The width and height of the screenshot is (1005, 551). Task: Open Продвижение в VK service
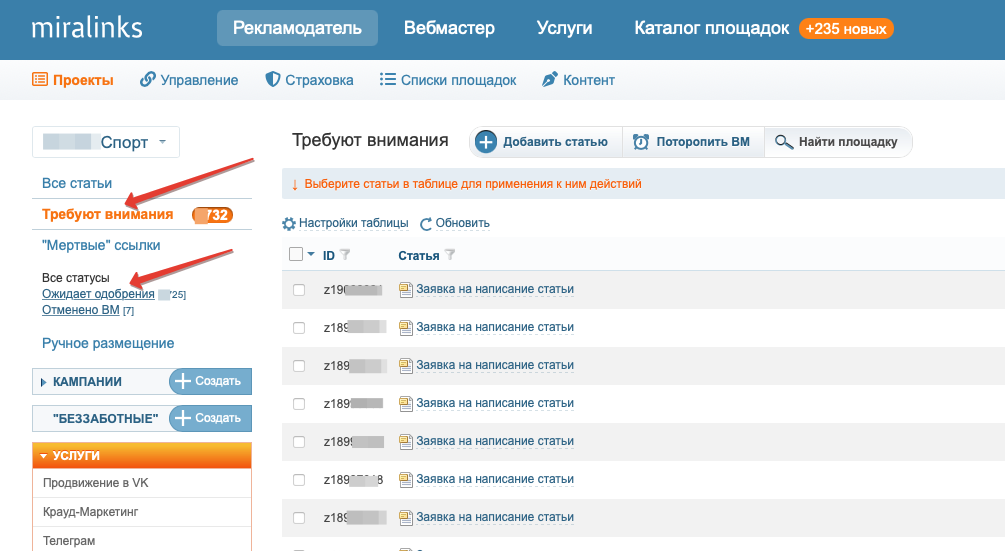(96, 483)
